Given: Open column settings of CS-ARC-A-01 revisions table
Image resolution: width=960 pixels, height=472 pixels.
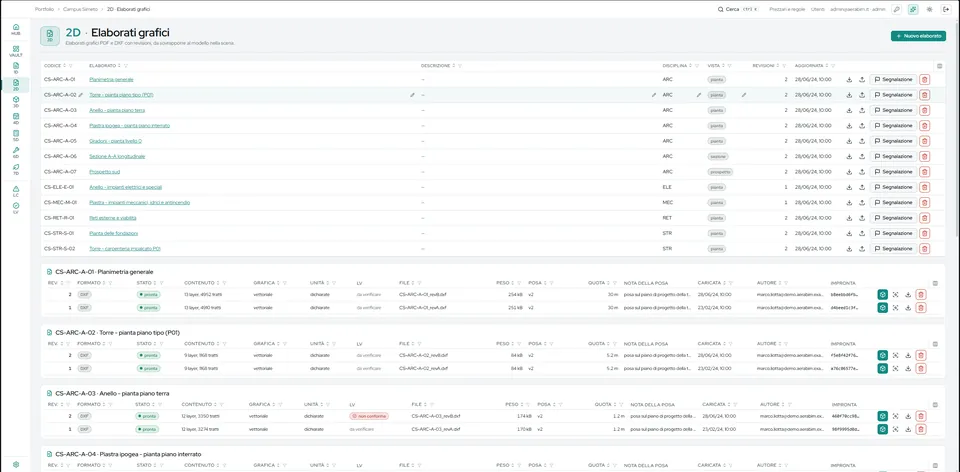Looking at the screenshot, I should [934, 283].
